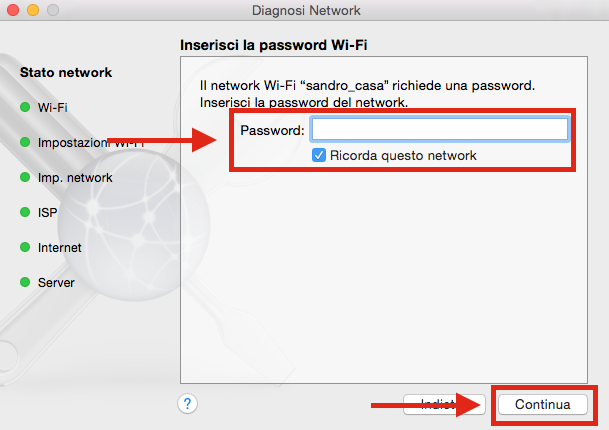The image size is (609, 430).
Task: Click the green Internet status dot
Action: (x=25, y=247)
